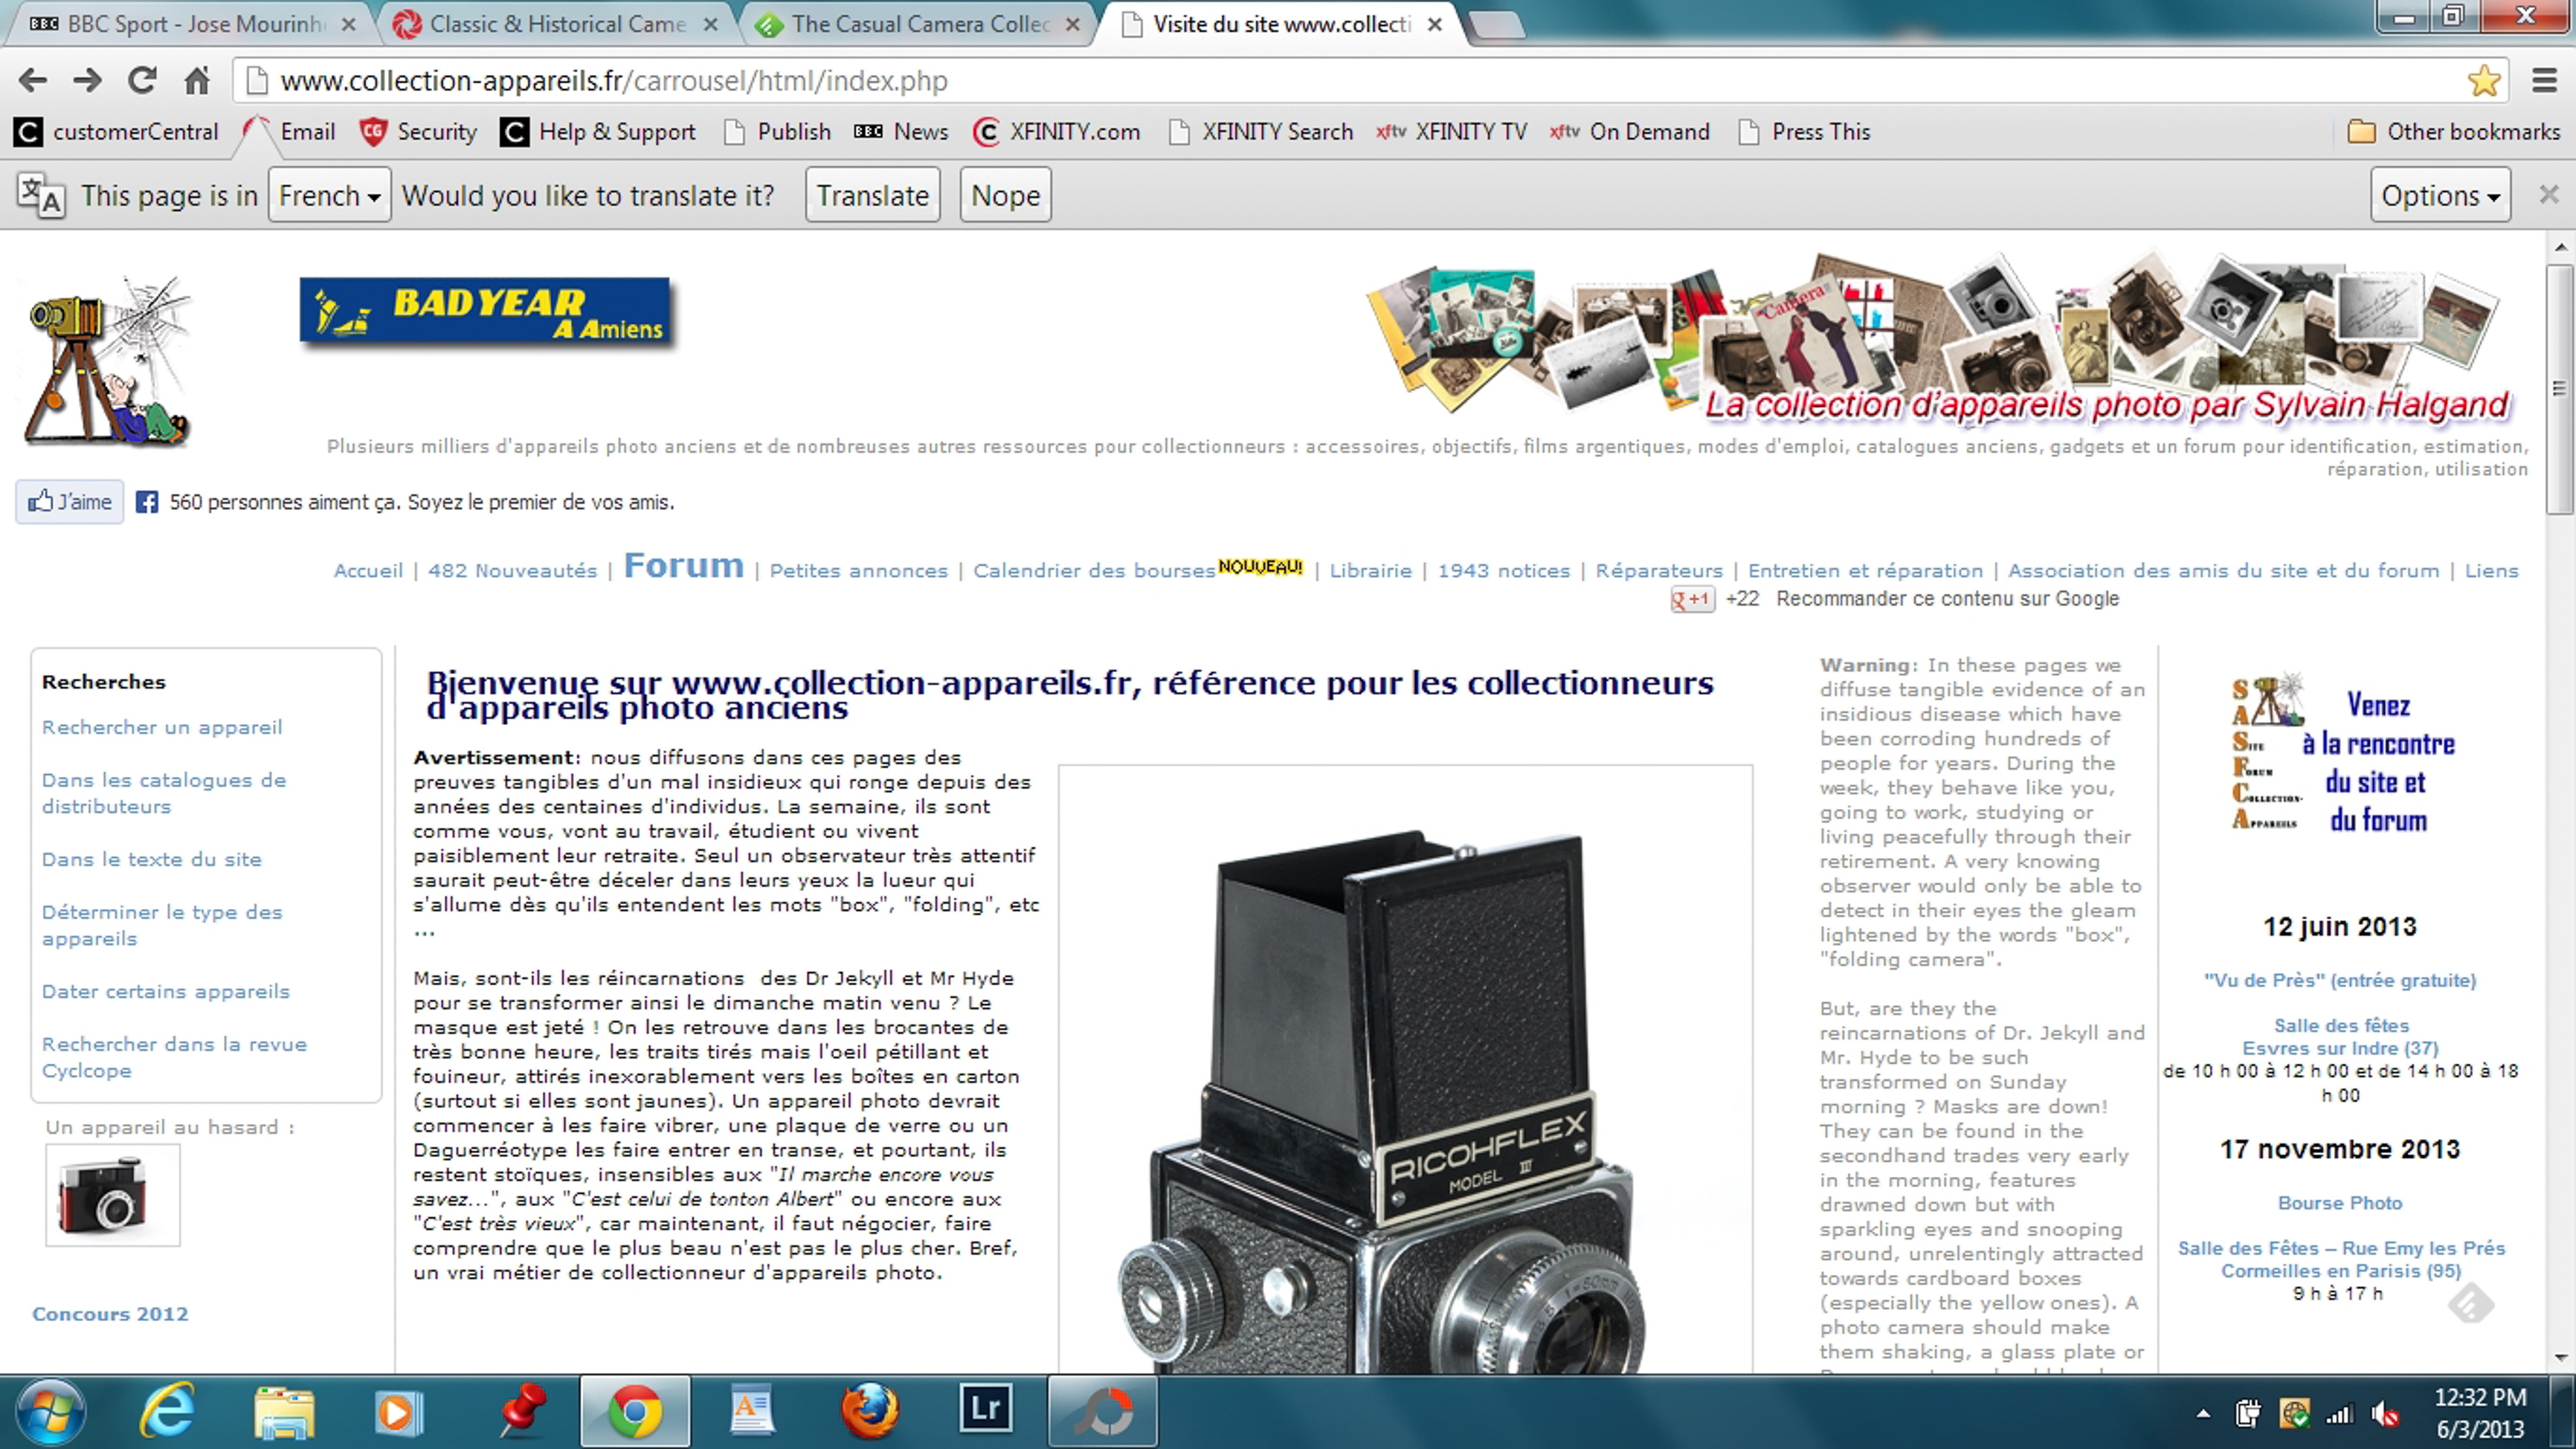
Task: Click the Translate button
Action: tap(872, 196)
